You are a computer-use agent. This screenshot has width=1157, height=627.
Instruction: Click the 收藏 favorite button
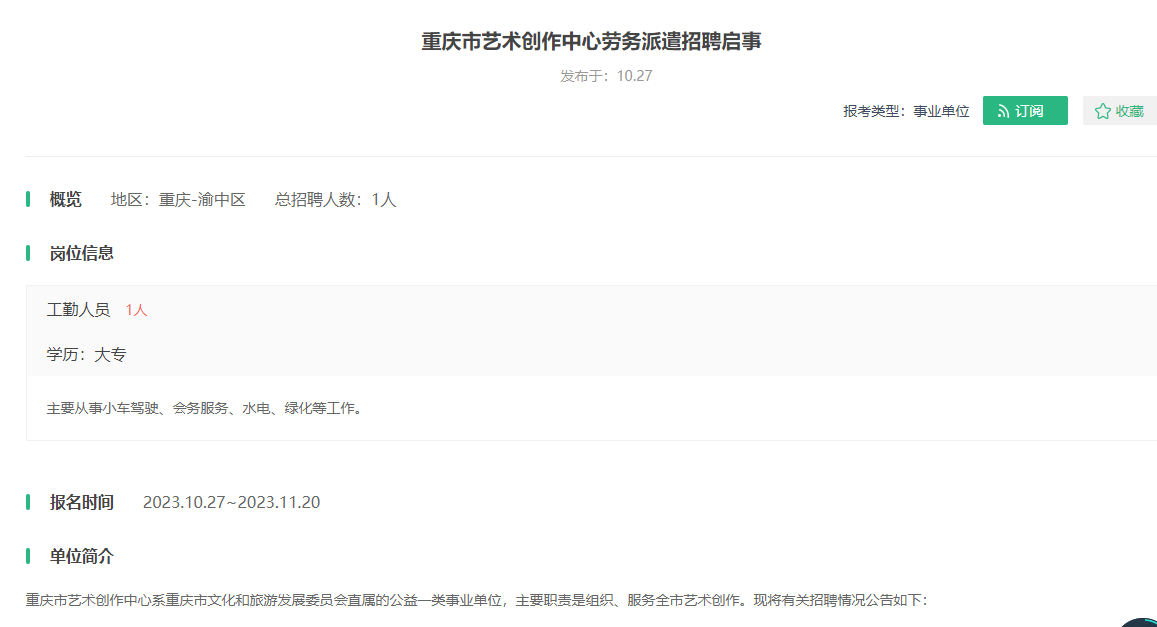[1120, 111]
